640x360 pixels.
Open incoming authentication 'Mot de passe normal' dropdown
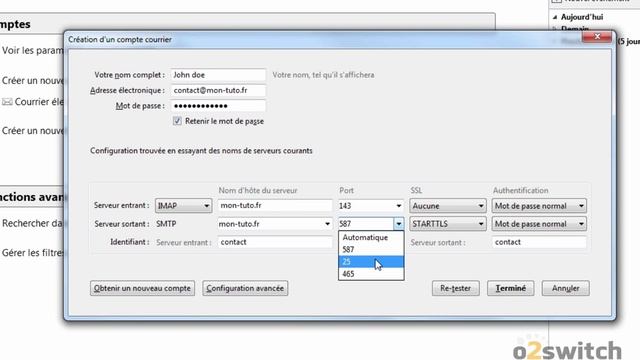pyautogui.click(x=539, y=206)
